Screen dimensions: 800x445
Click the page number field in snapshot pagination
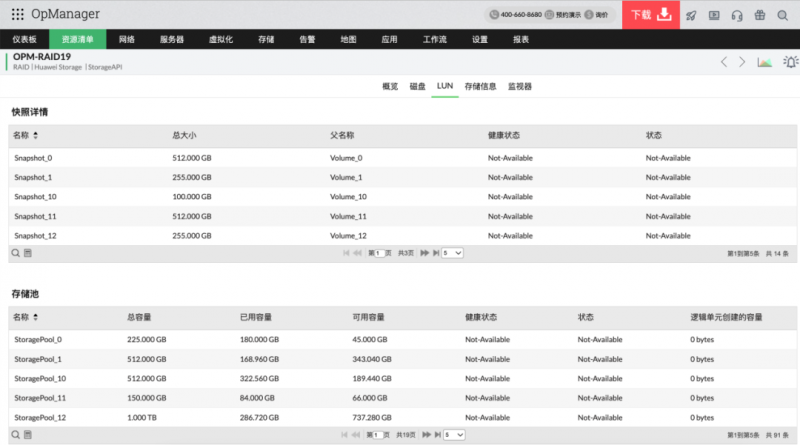pos(379,253)
